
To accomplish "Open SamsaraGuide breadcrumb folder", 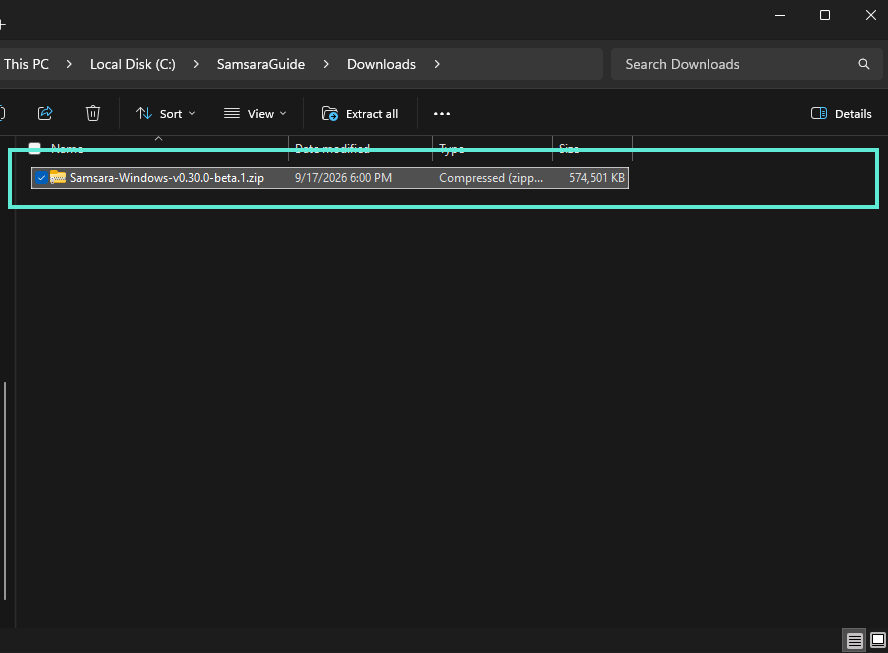I will pos(261,64).
